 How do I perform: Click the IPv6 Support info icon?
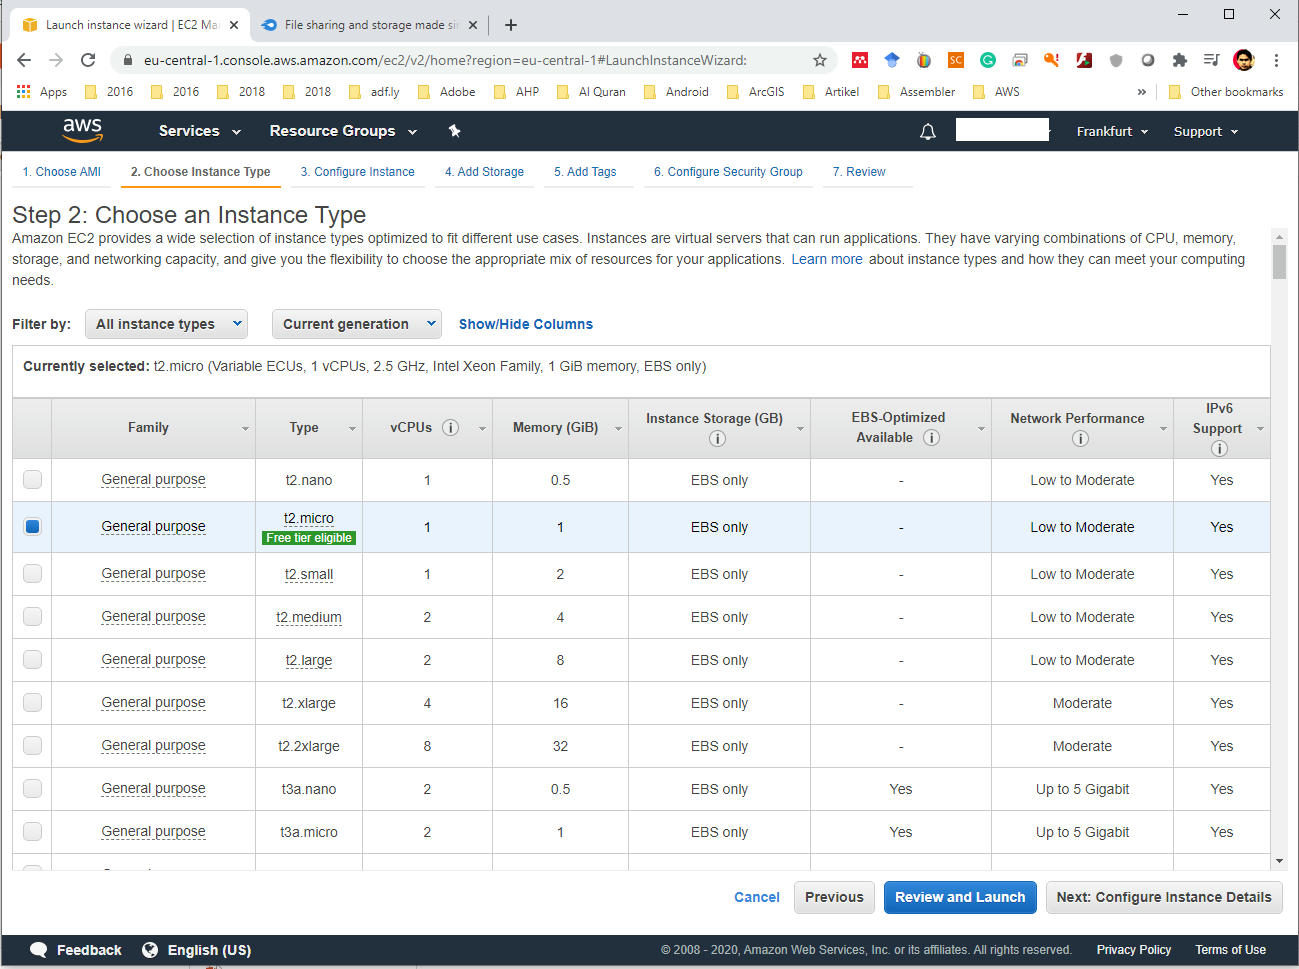click(1219, 449)
